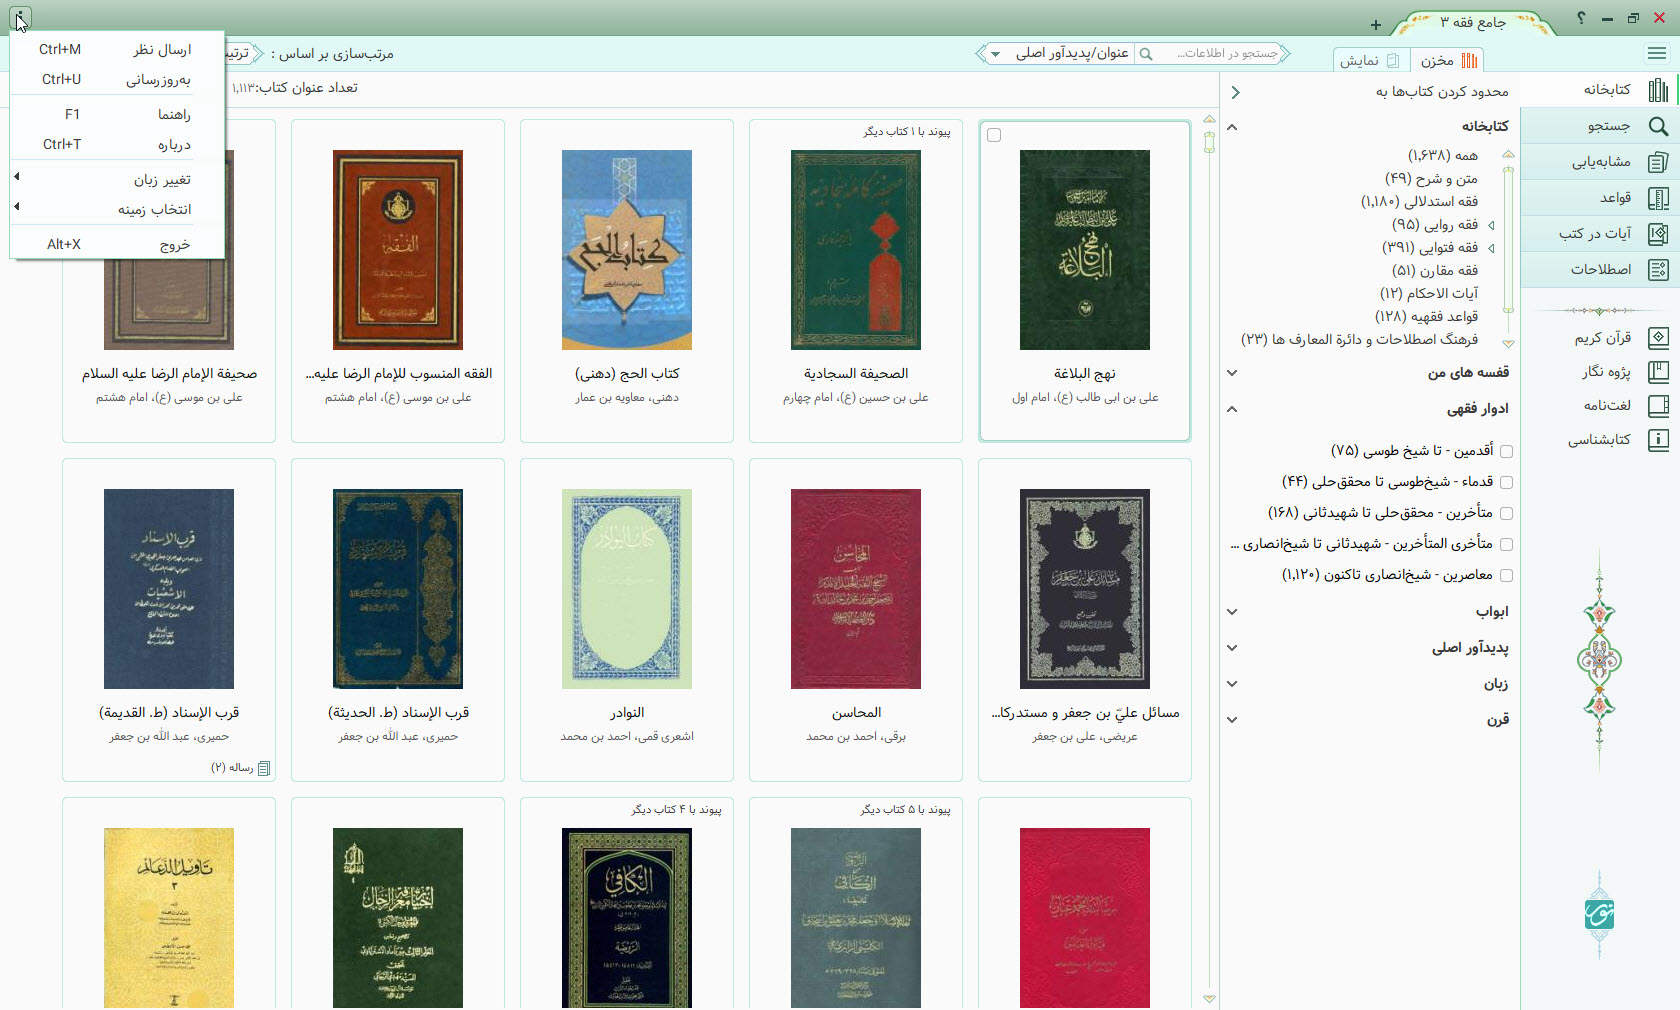
Task: Expand the ابواب section
Action: click(1232, 612)
